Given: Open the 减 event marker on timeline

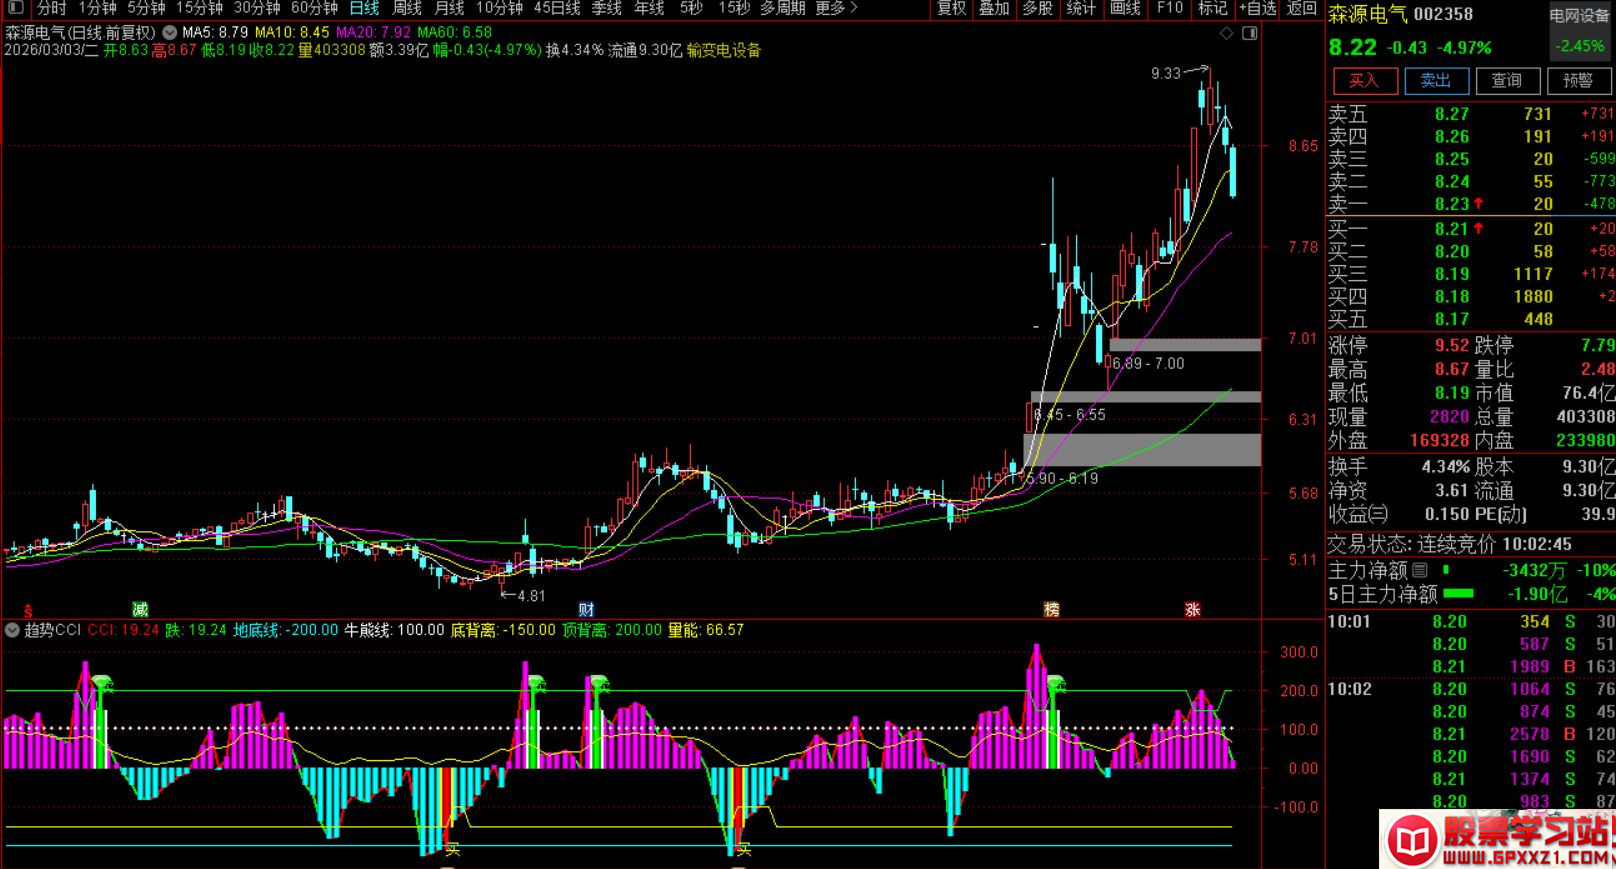Looking at the screenshot, I should coord(140,609).
